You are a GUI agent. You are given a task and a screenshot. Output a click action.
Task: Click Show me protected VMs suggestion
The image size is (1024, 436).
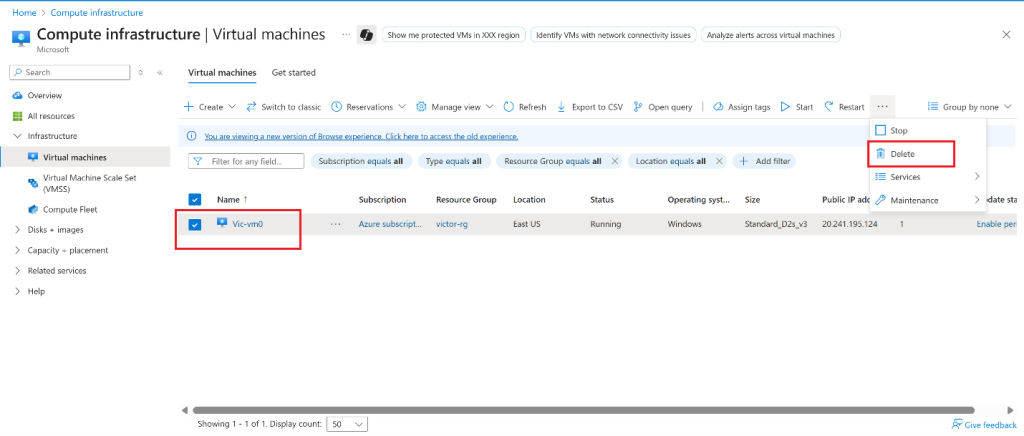tap(454, 35)
